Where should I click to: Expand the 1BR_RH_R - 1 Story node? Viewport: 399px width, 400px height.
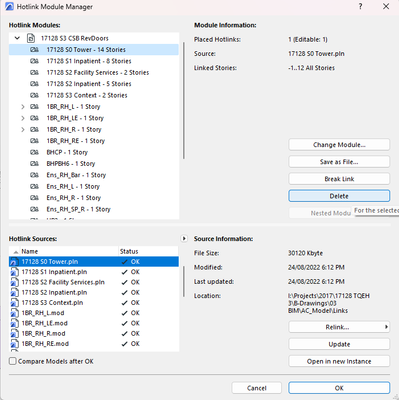point(23,129)
